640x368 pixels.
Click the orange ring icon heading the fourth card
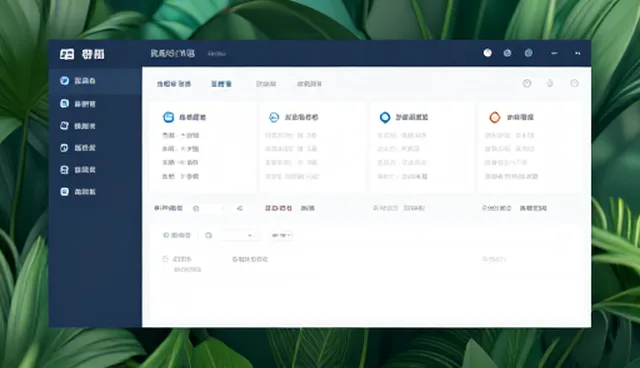(495, 117)
